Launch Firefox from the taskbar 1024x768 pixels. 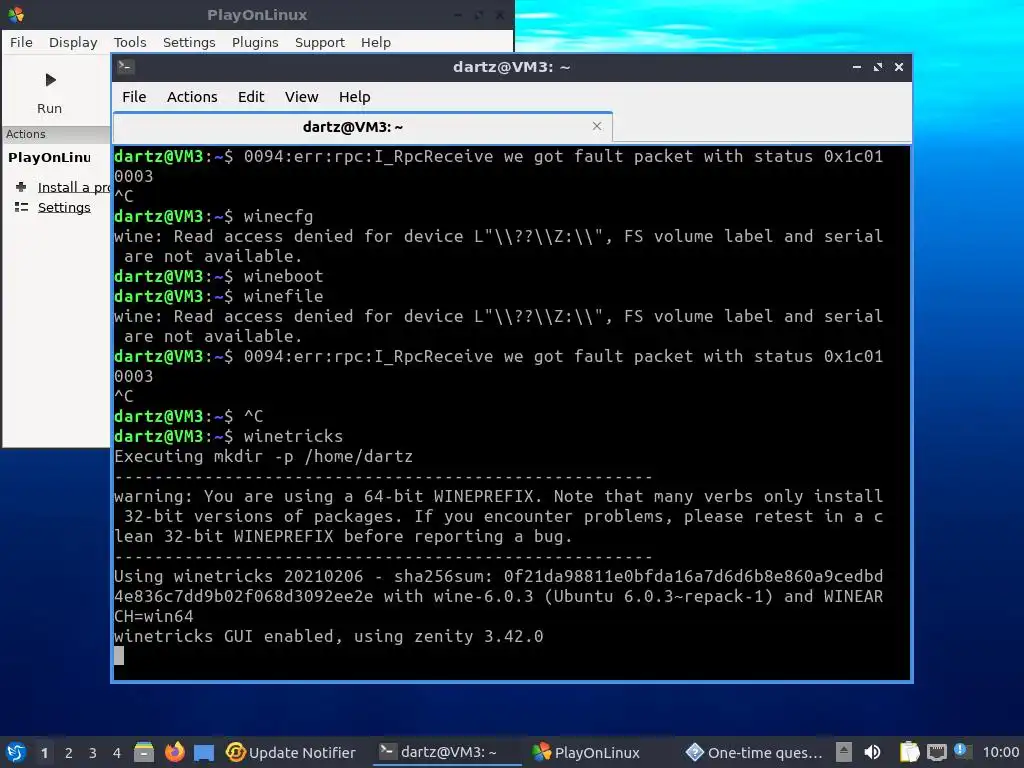[174, 752]
